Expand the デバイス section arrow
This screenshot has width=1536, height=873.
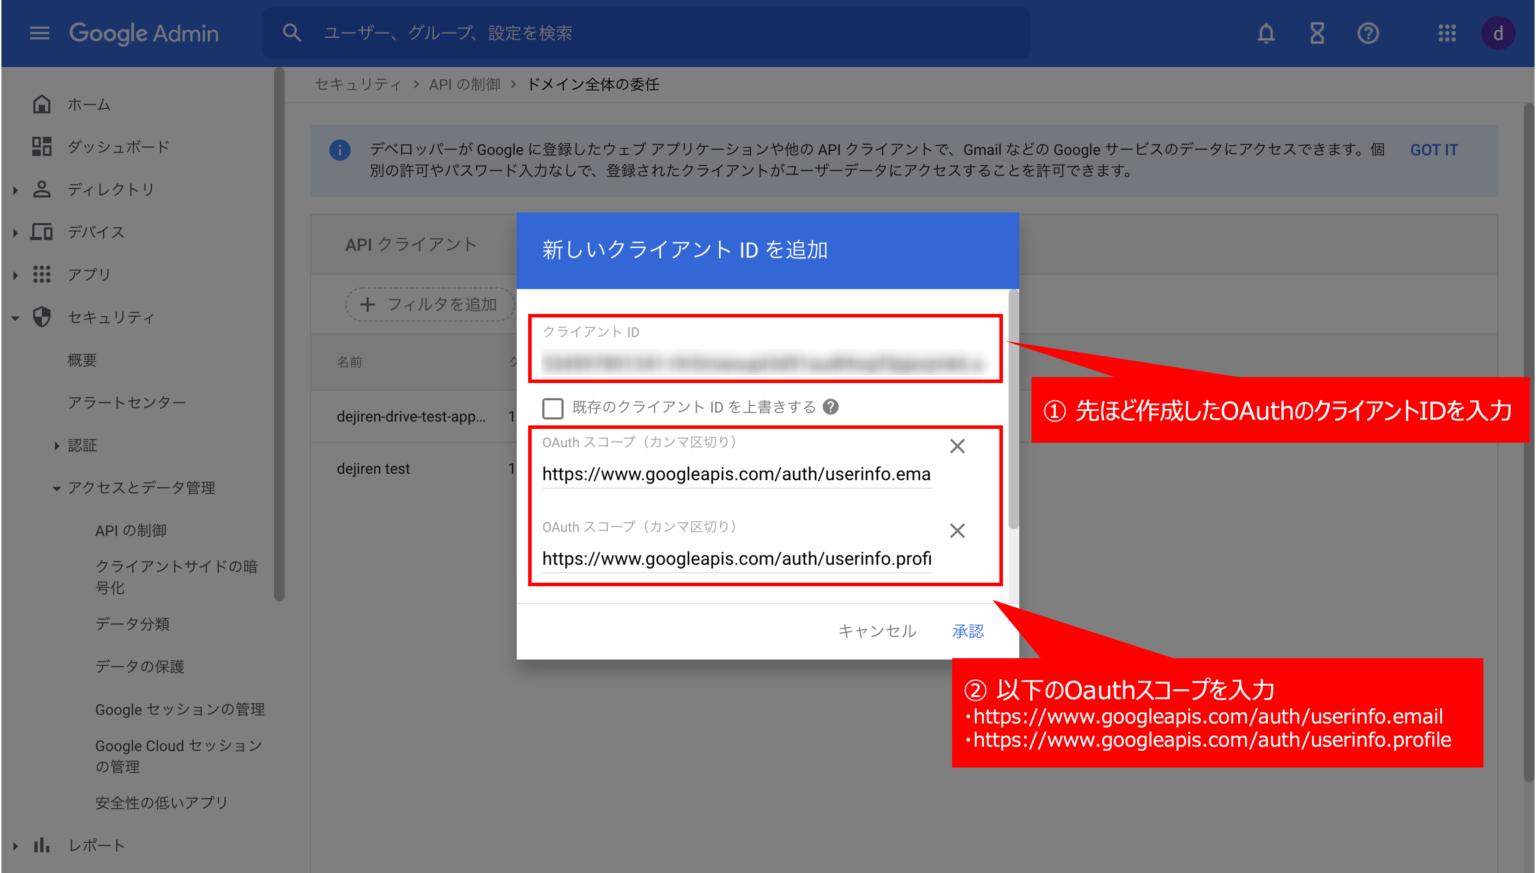15,232
